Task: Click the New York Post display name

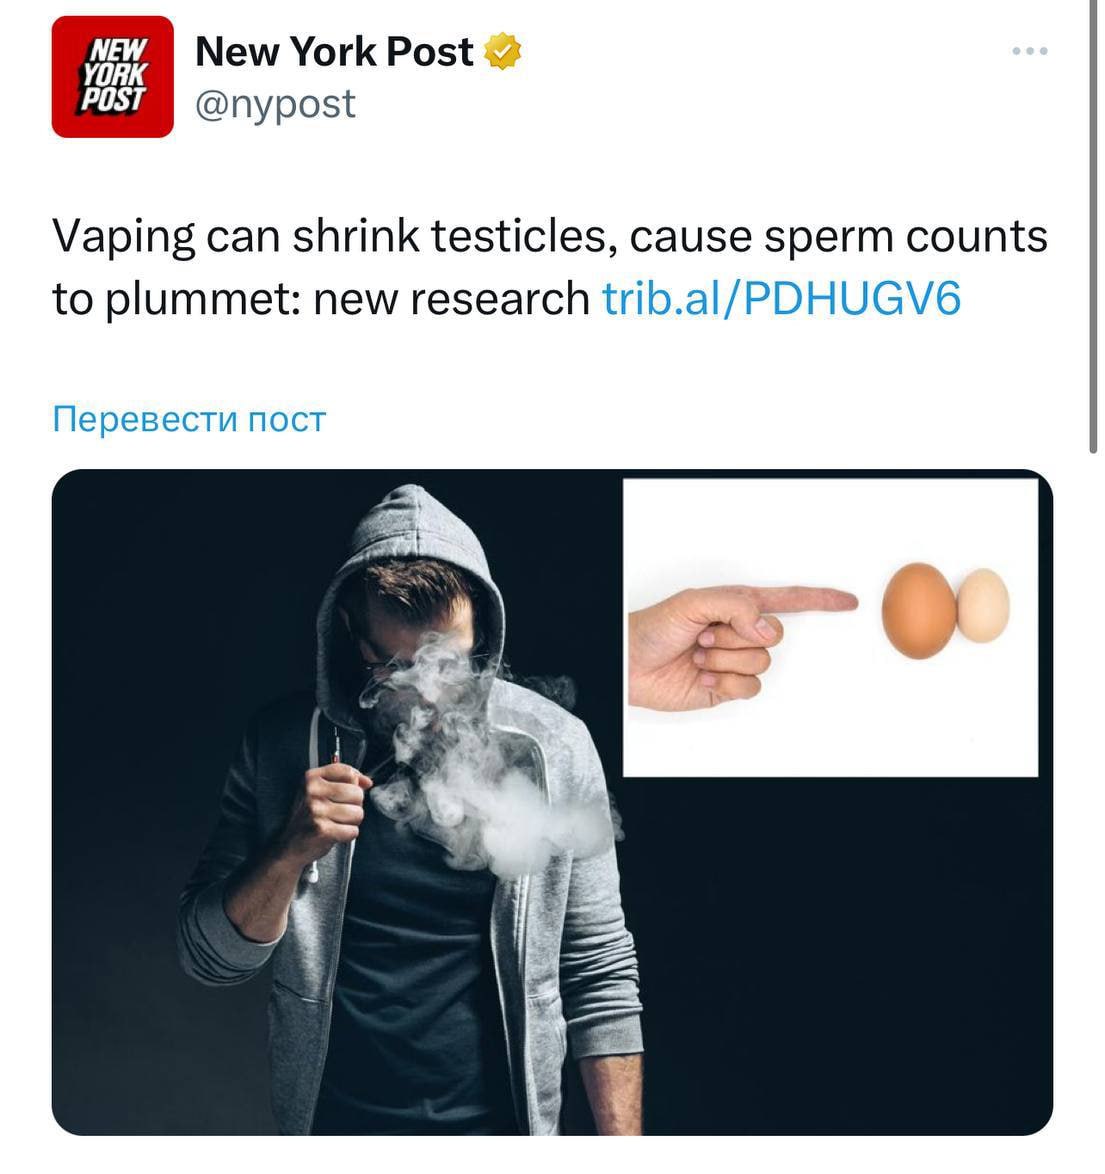Action: 334,51
